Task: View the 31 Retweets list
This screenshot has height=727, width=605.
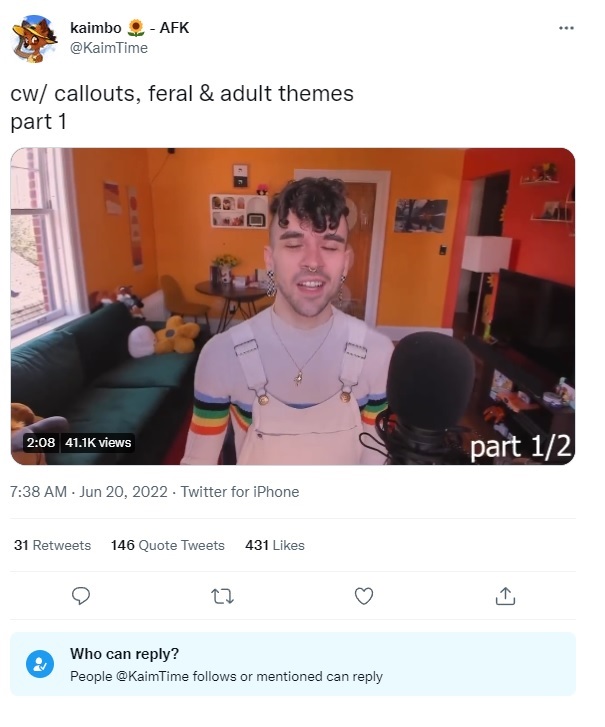Action: 52,545
